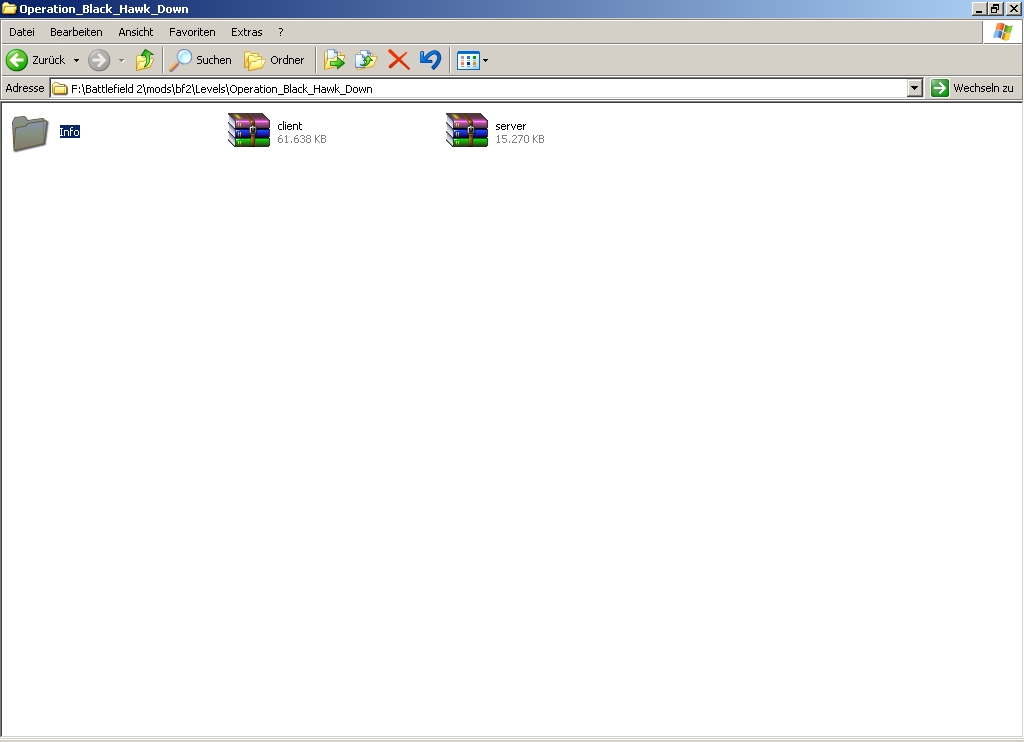
Task: Open the Datei menu
Action: 22,32
